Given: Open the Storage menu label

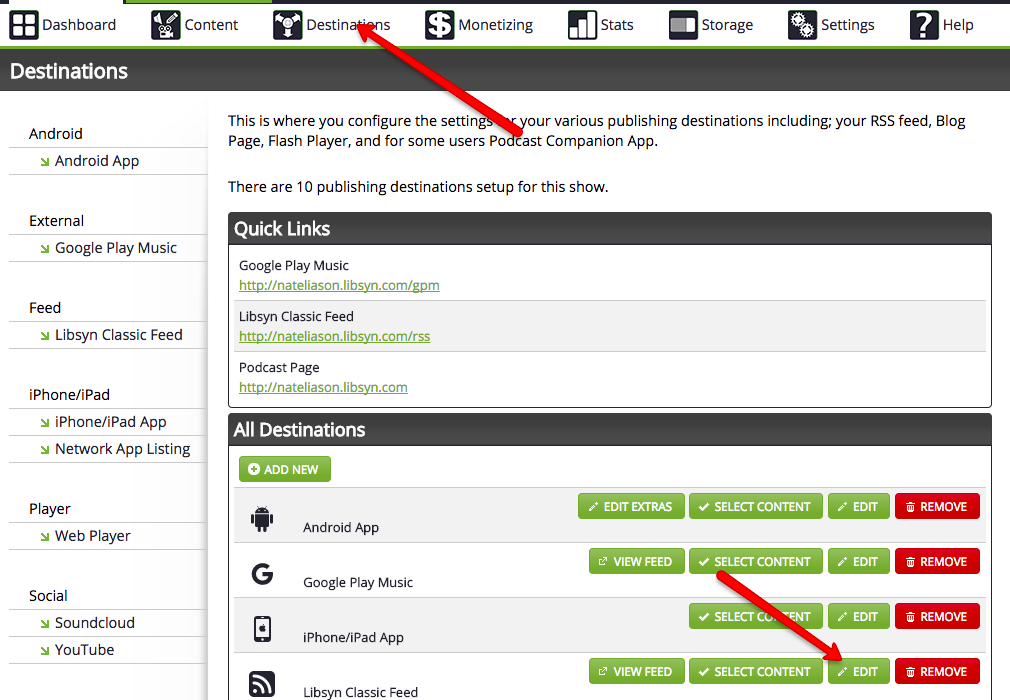Looking at the screenshot, I should 727,25.
